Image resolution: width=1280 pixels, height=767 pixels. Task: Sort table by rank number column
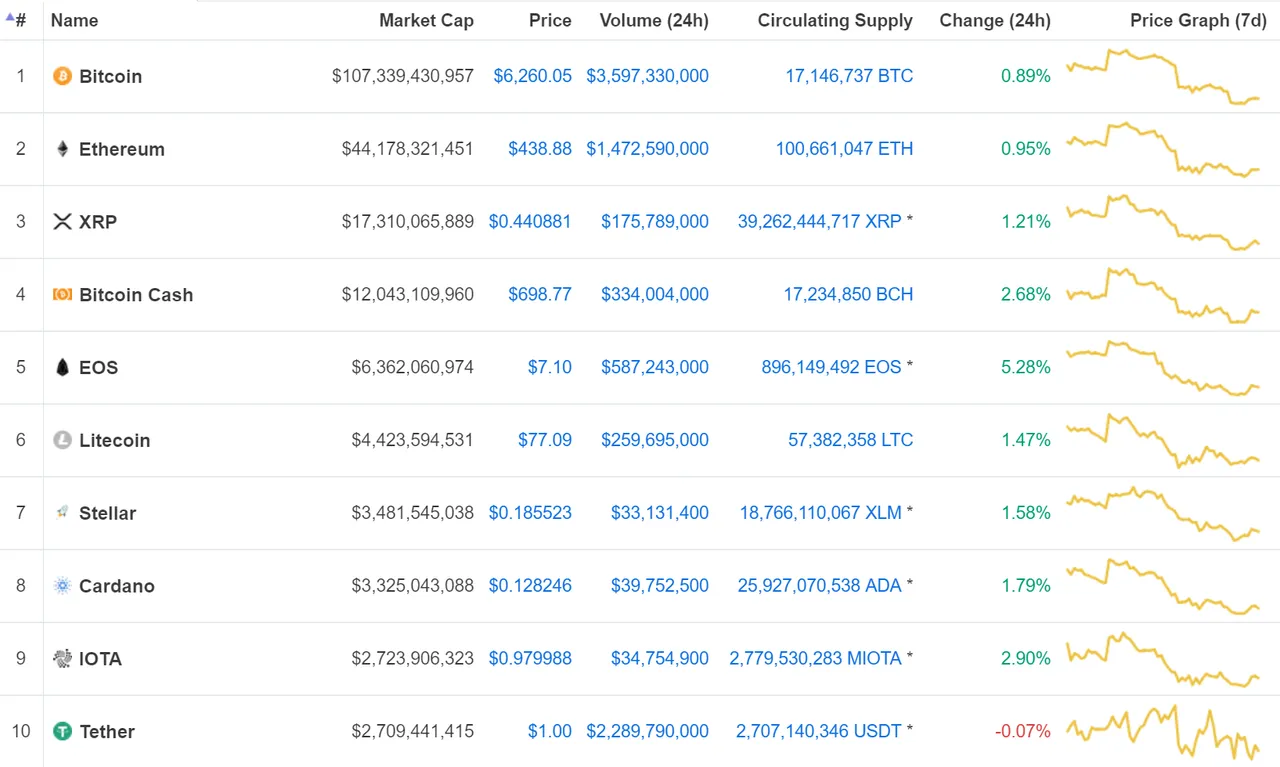pyautogui.click(x=17, y=20)
